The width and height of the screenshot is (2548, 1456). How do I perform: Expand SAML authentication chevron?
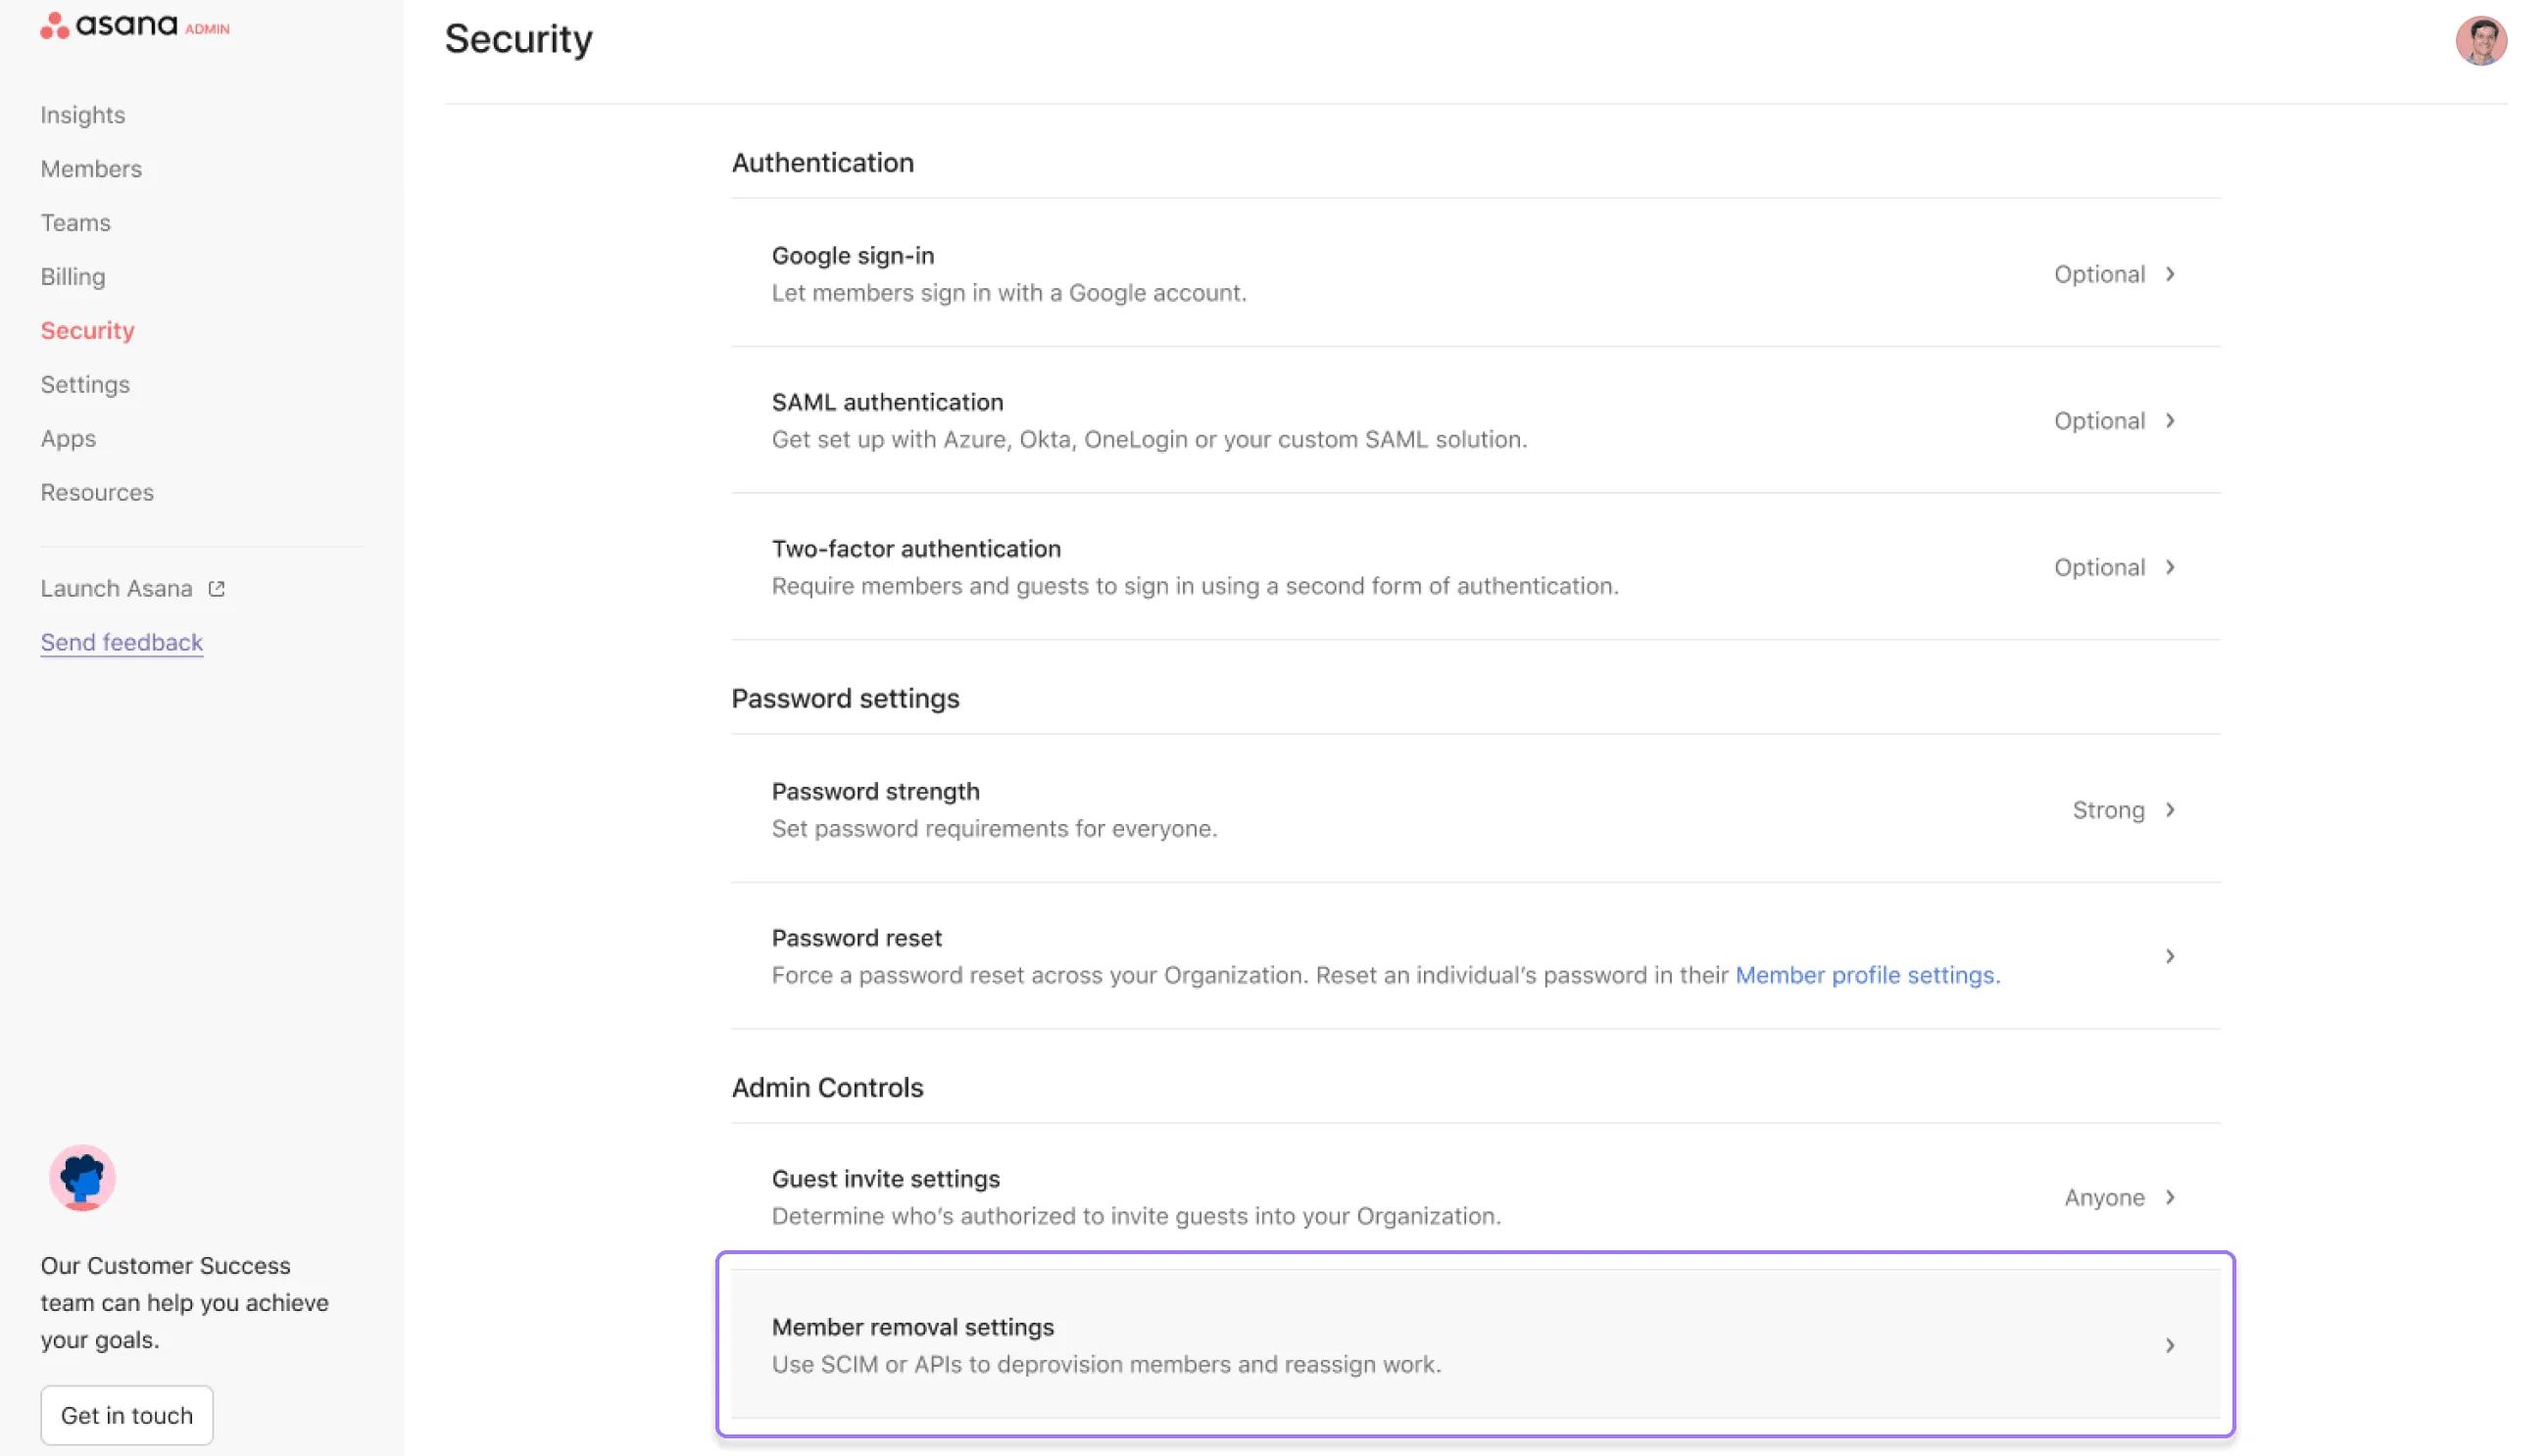pos(2170,421)
